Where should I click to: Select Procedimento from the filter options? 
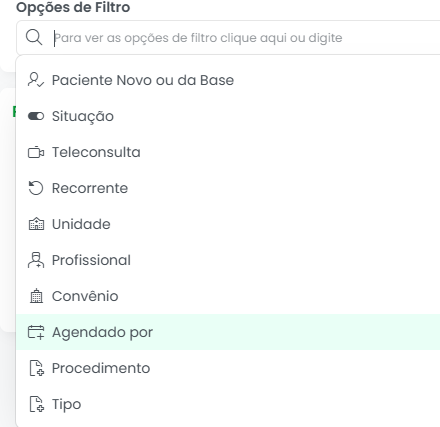tap(228, 368)
